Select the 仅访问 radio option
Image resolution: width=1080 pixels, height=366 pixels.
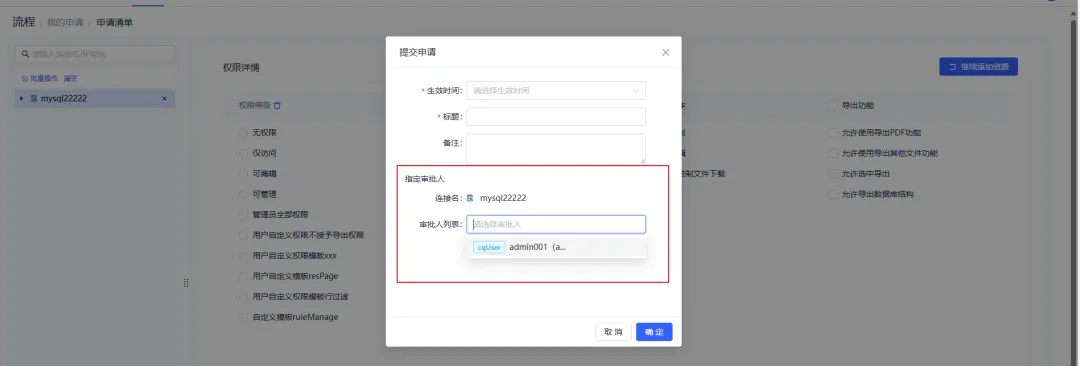(x=242, y=153)
